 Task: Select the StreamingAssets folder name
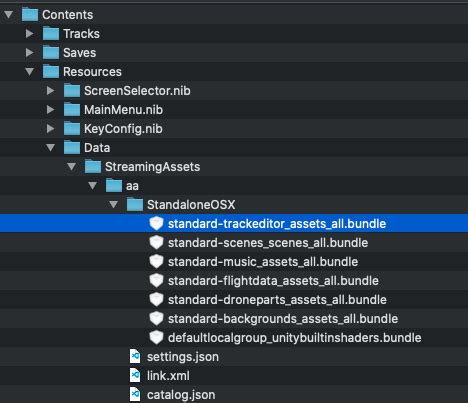(x=153, y=167)
